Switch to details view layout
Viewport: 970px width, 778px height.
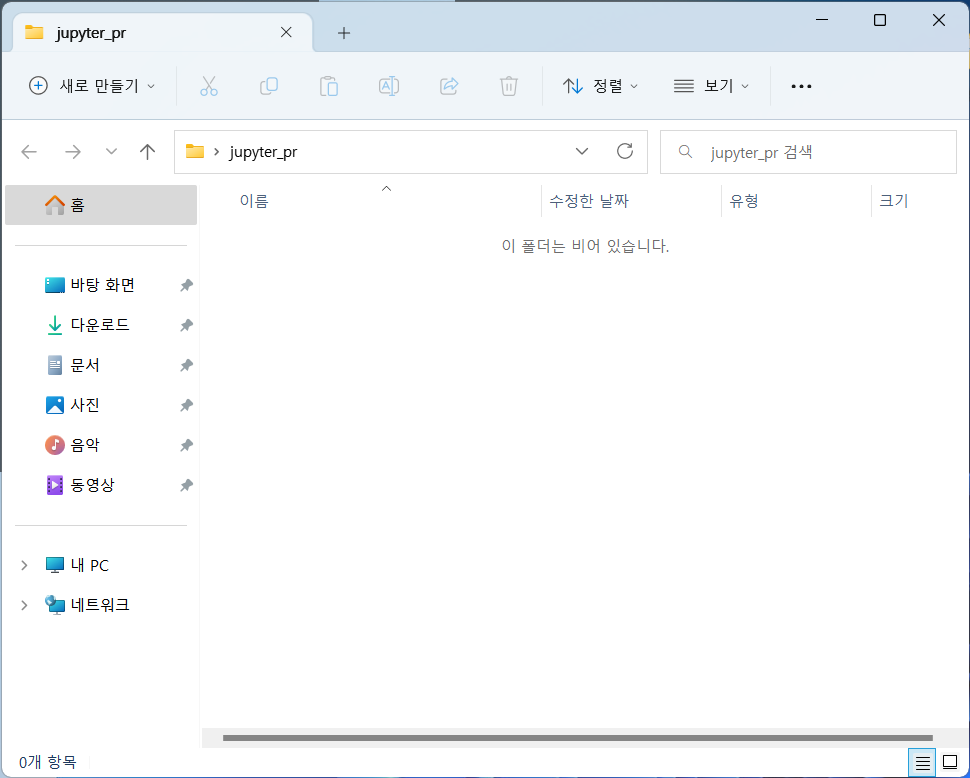921,762
